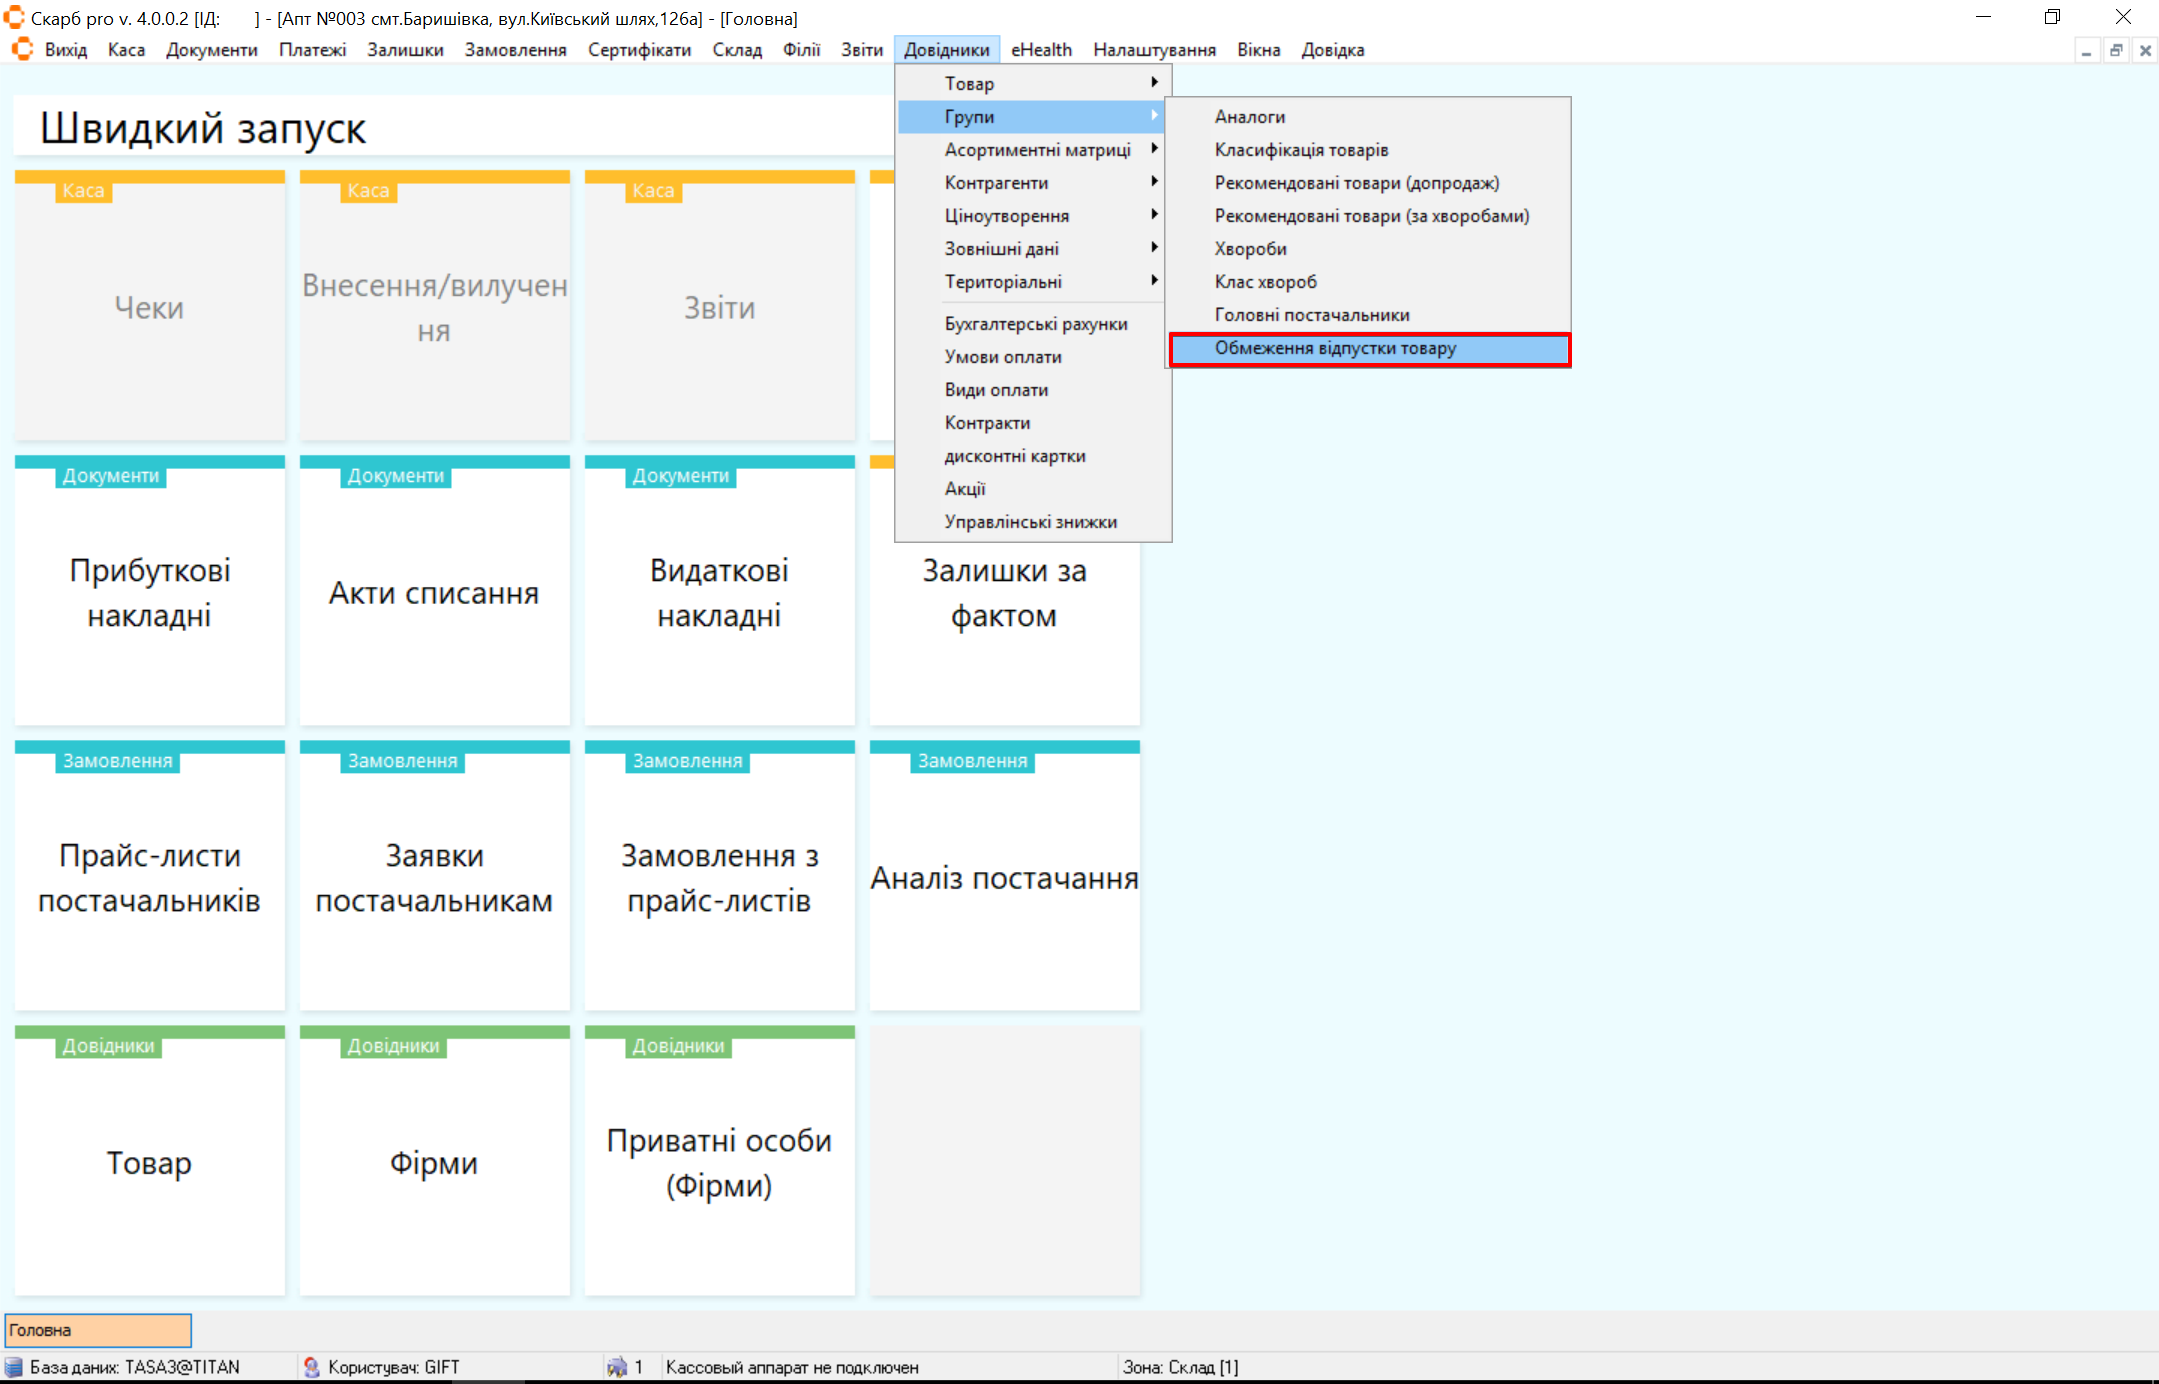Launch the Приватні особи (Фірми) tile
The image size is (2159, 1384).
[719, 1162]
